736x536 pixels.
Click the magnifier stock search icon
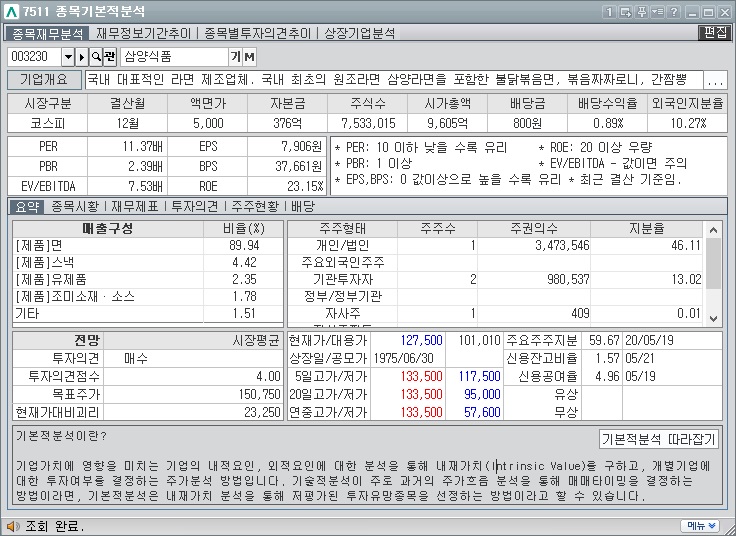[96, 57]
